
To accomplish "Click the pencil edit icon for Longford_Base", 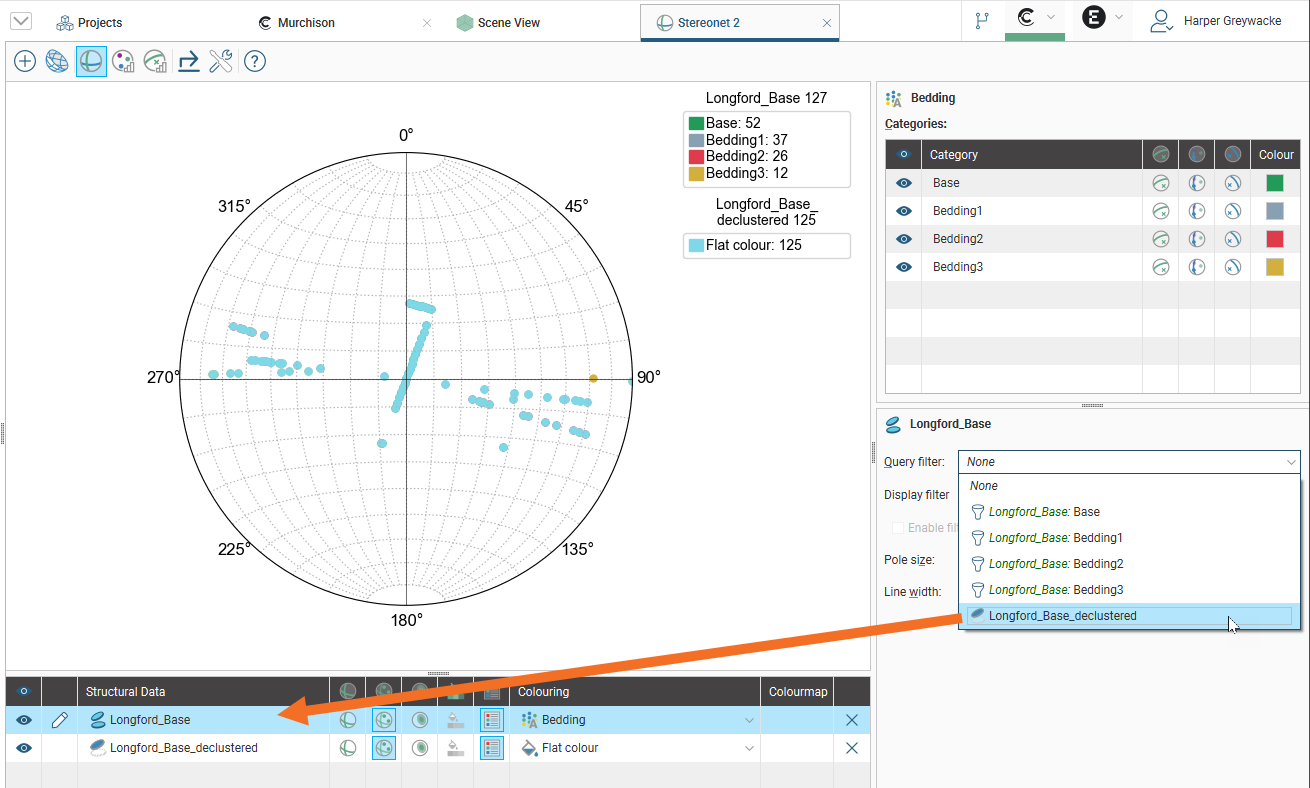I will coord(60,720).
